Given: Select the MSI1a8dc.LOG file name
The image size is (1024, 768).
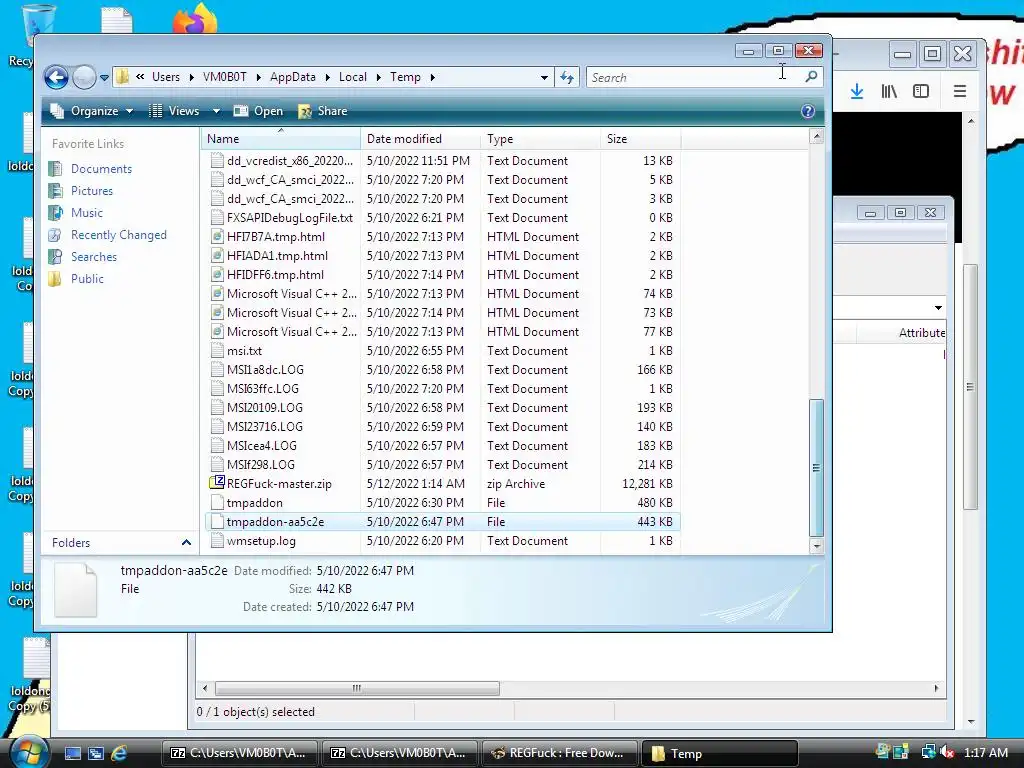Looking at the screenshot, I should [265, 370].
